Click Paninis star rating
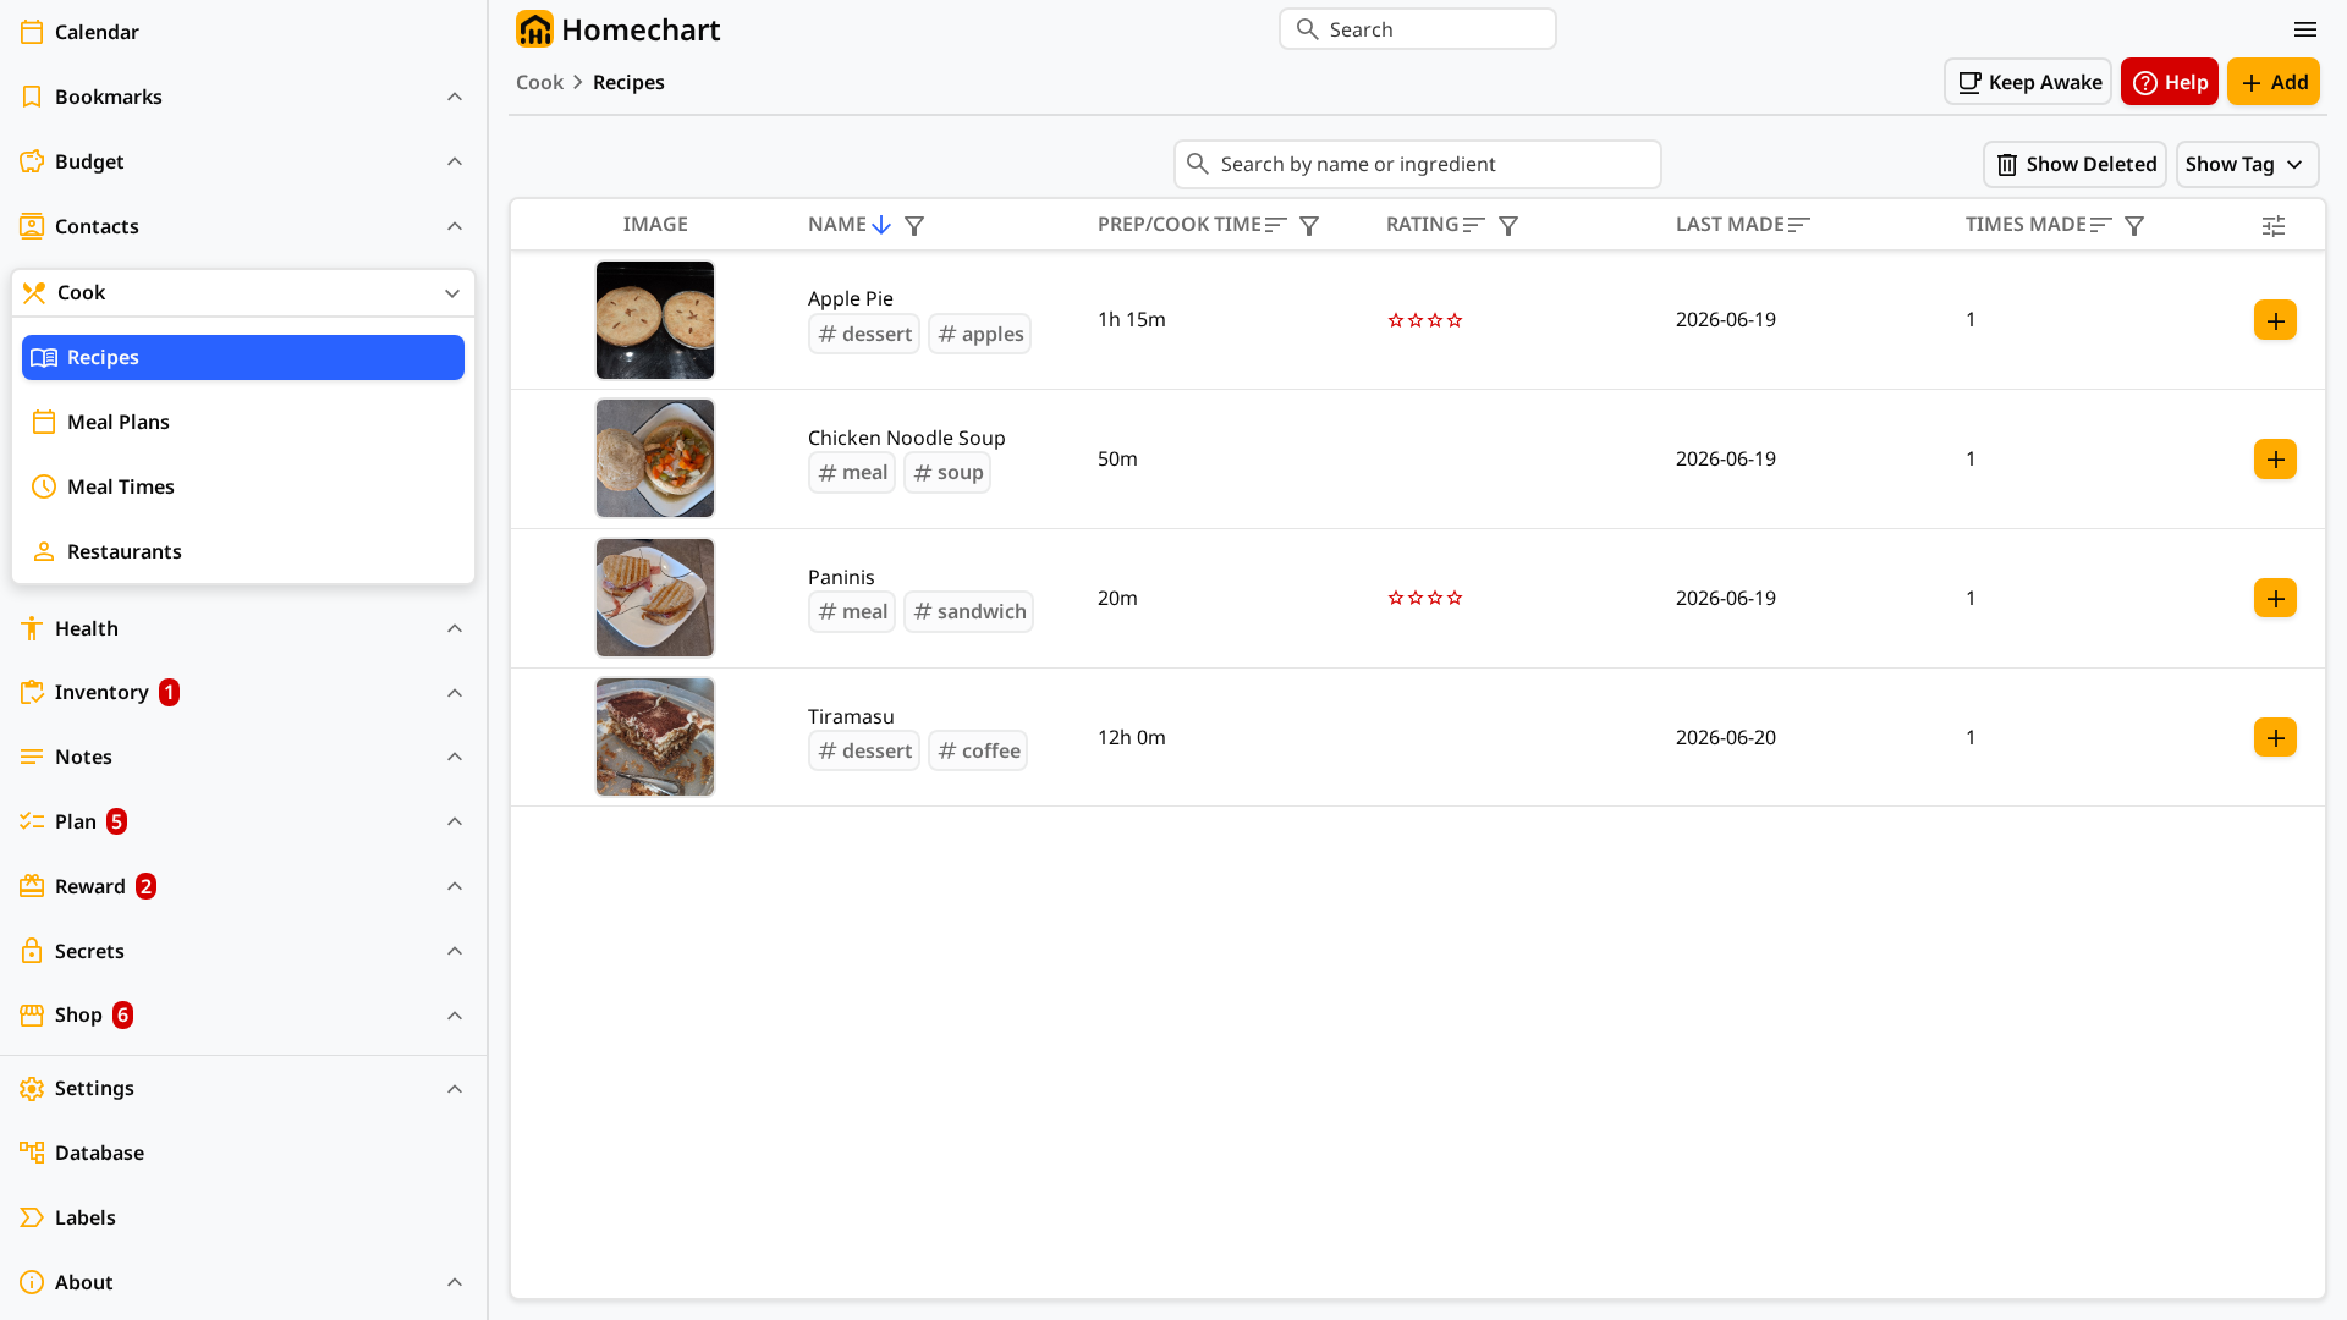 click(x=1425, y=598)
